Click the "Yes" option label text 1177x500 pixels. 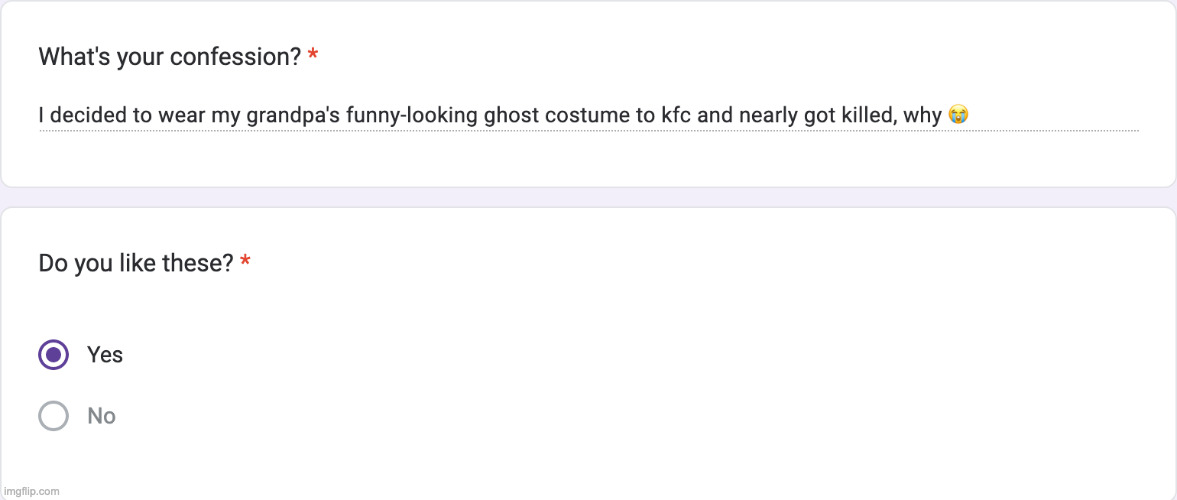tap(105, 355)
